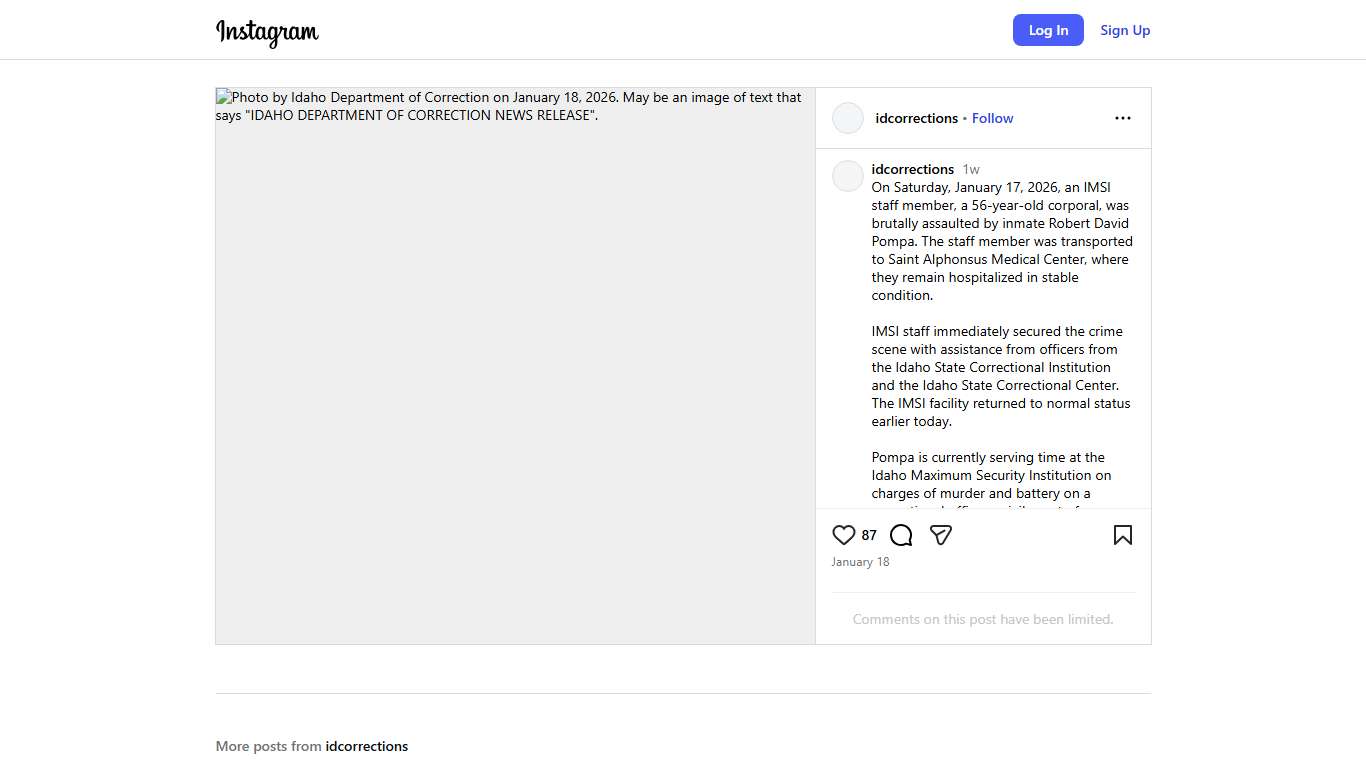
Task: Click idcorrections username above the caption
Action: (912, 169)
